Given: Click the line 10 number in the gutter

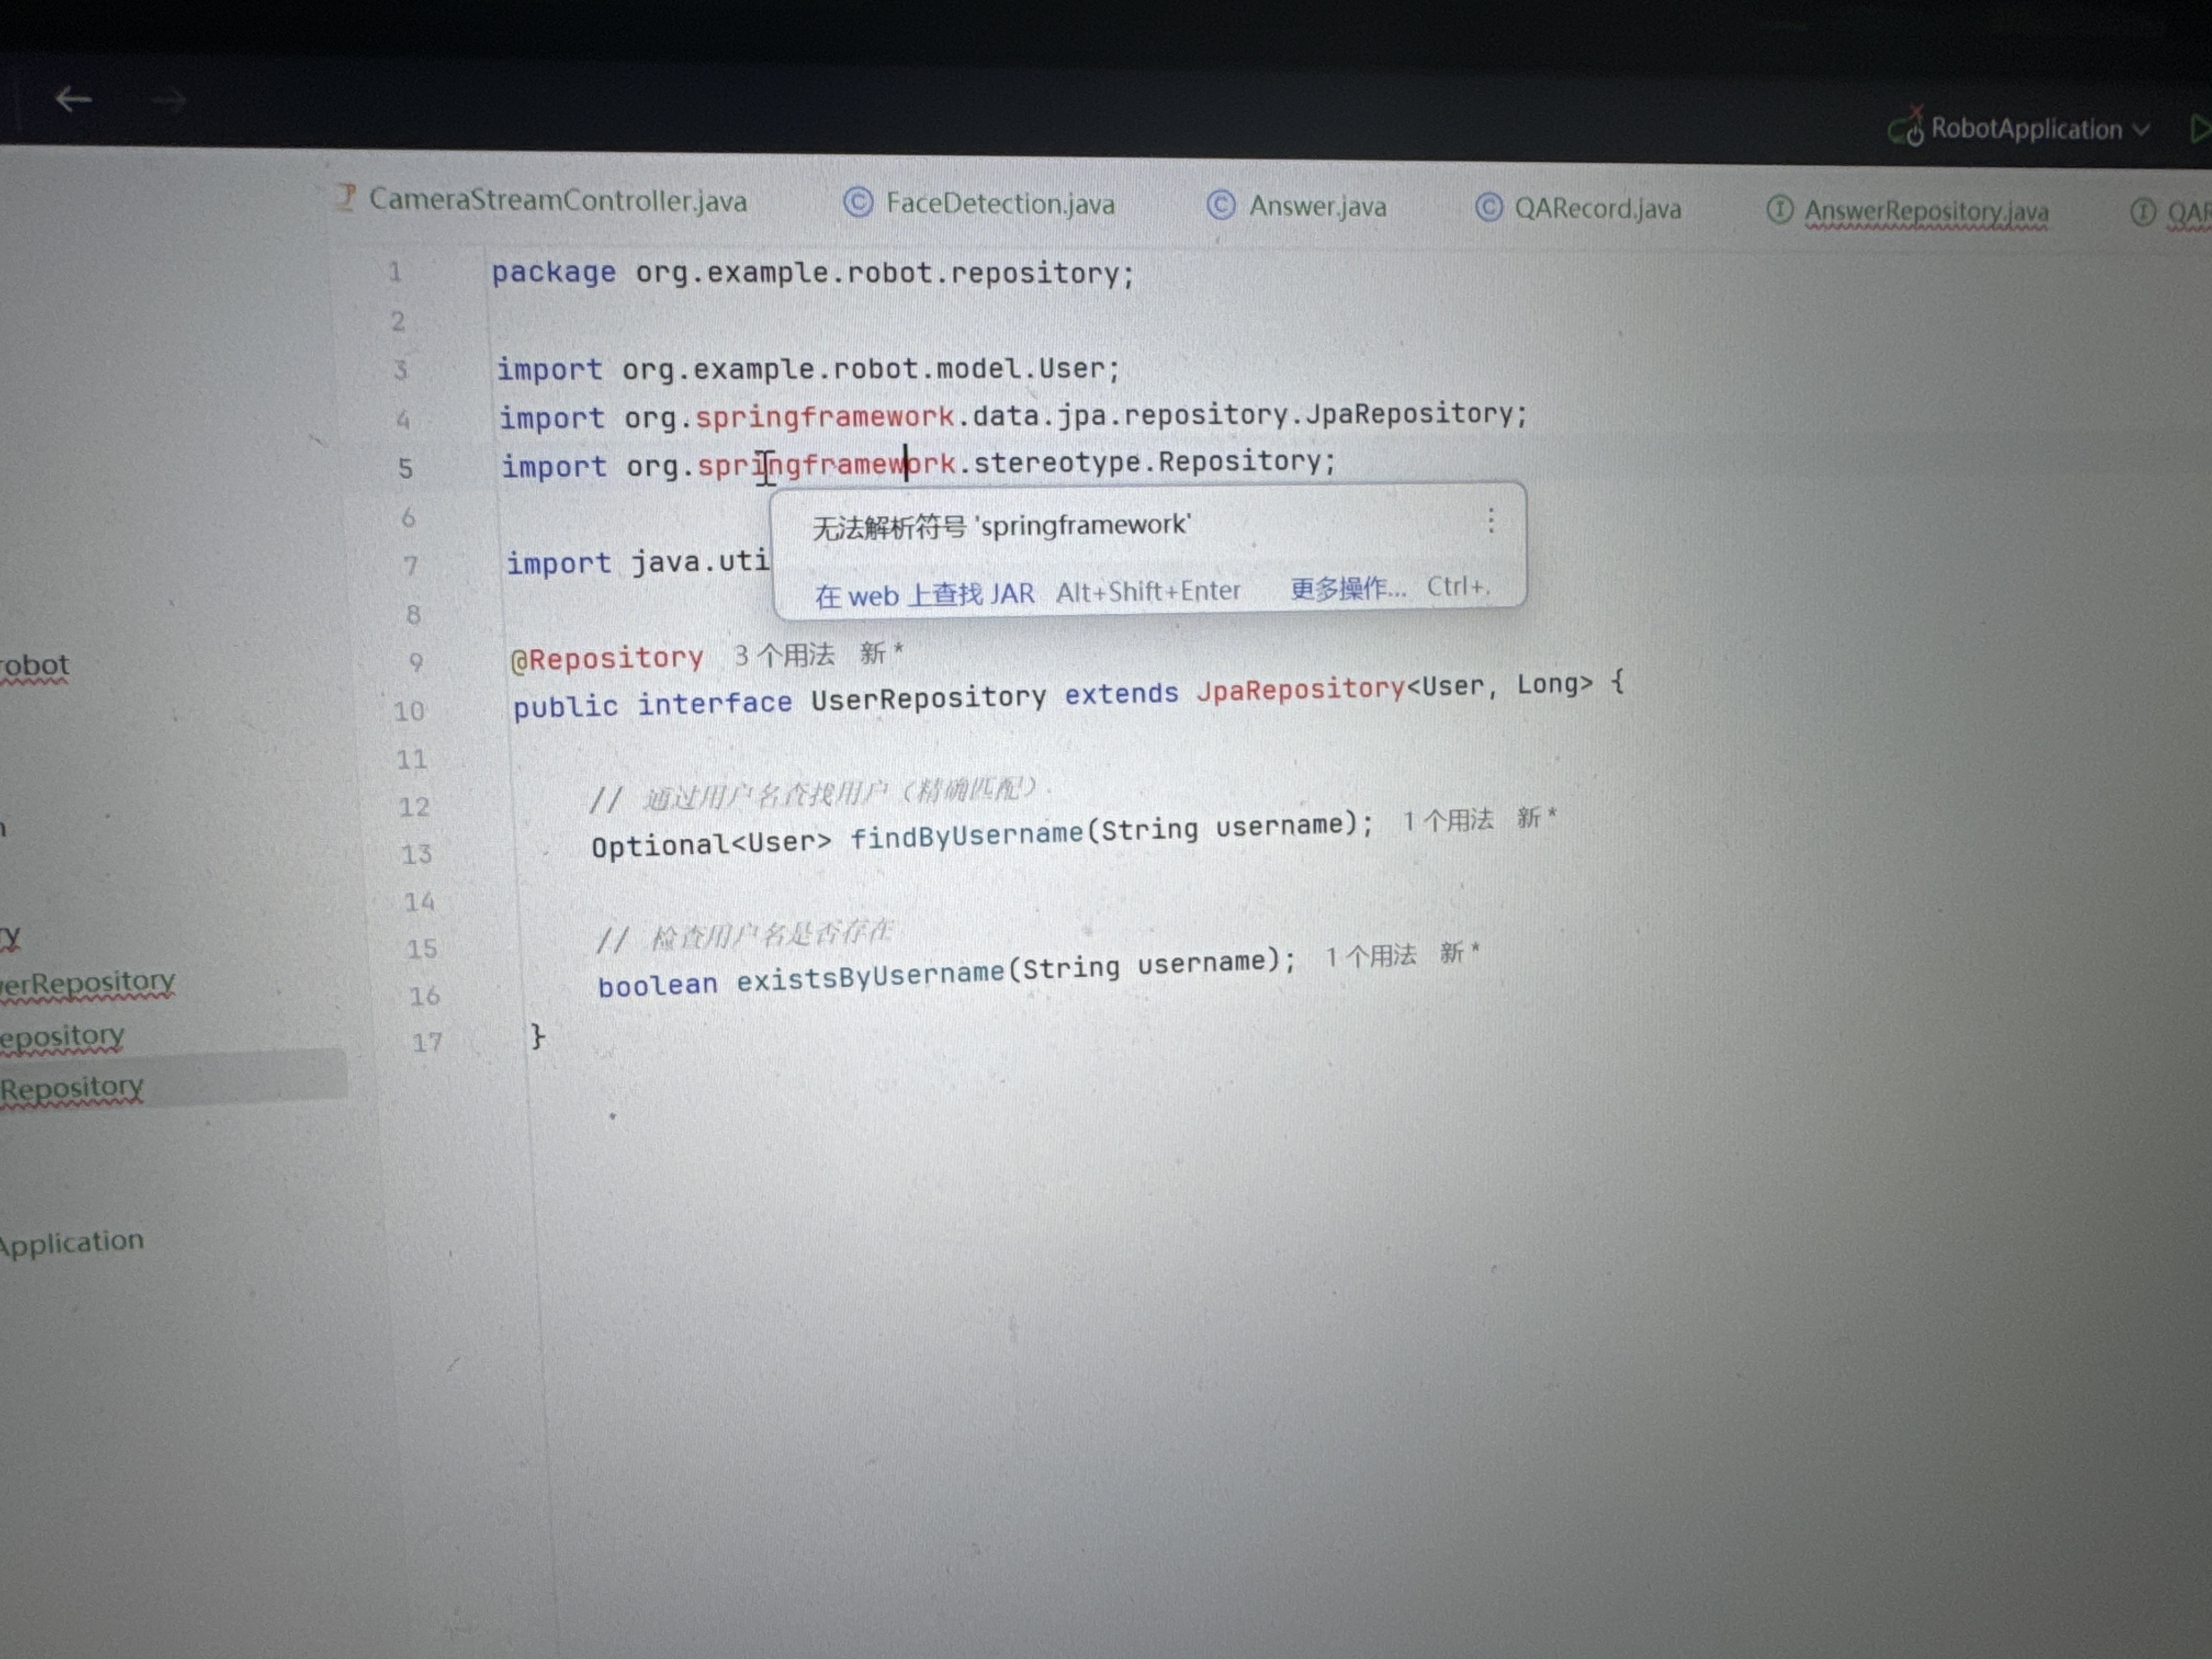Looking at the screenshot, I should pyautogui.click(x=408, y=711).
